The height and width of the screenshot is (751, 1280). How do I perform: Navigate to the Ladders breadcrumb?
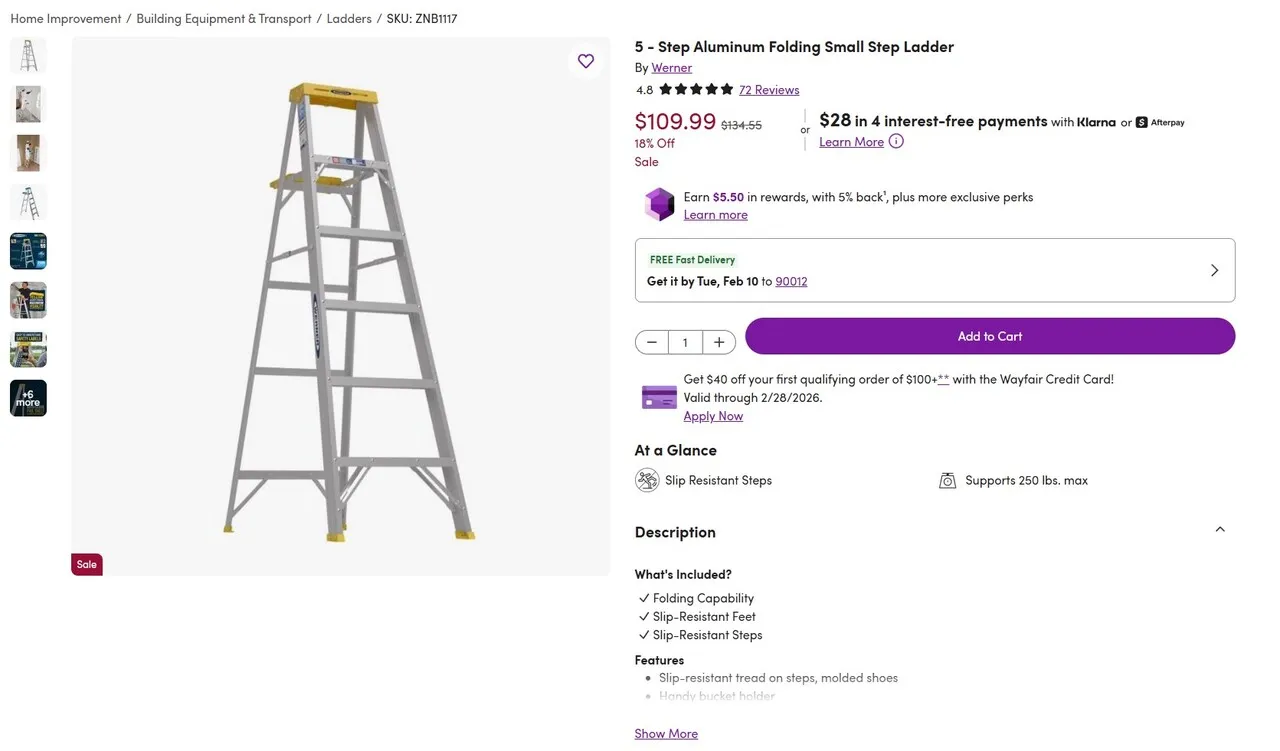point(348,18)
